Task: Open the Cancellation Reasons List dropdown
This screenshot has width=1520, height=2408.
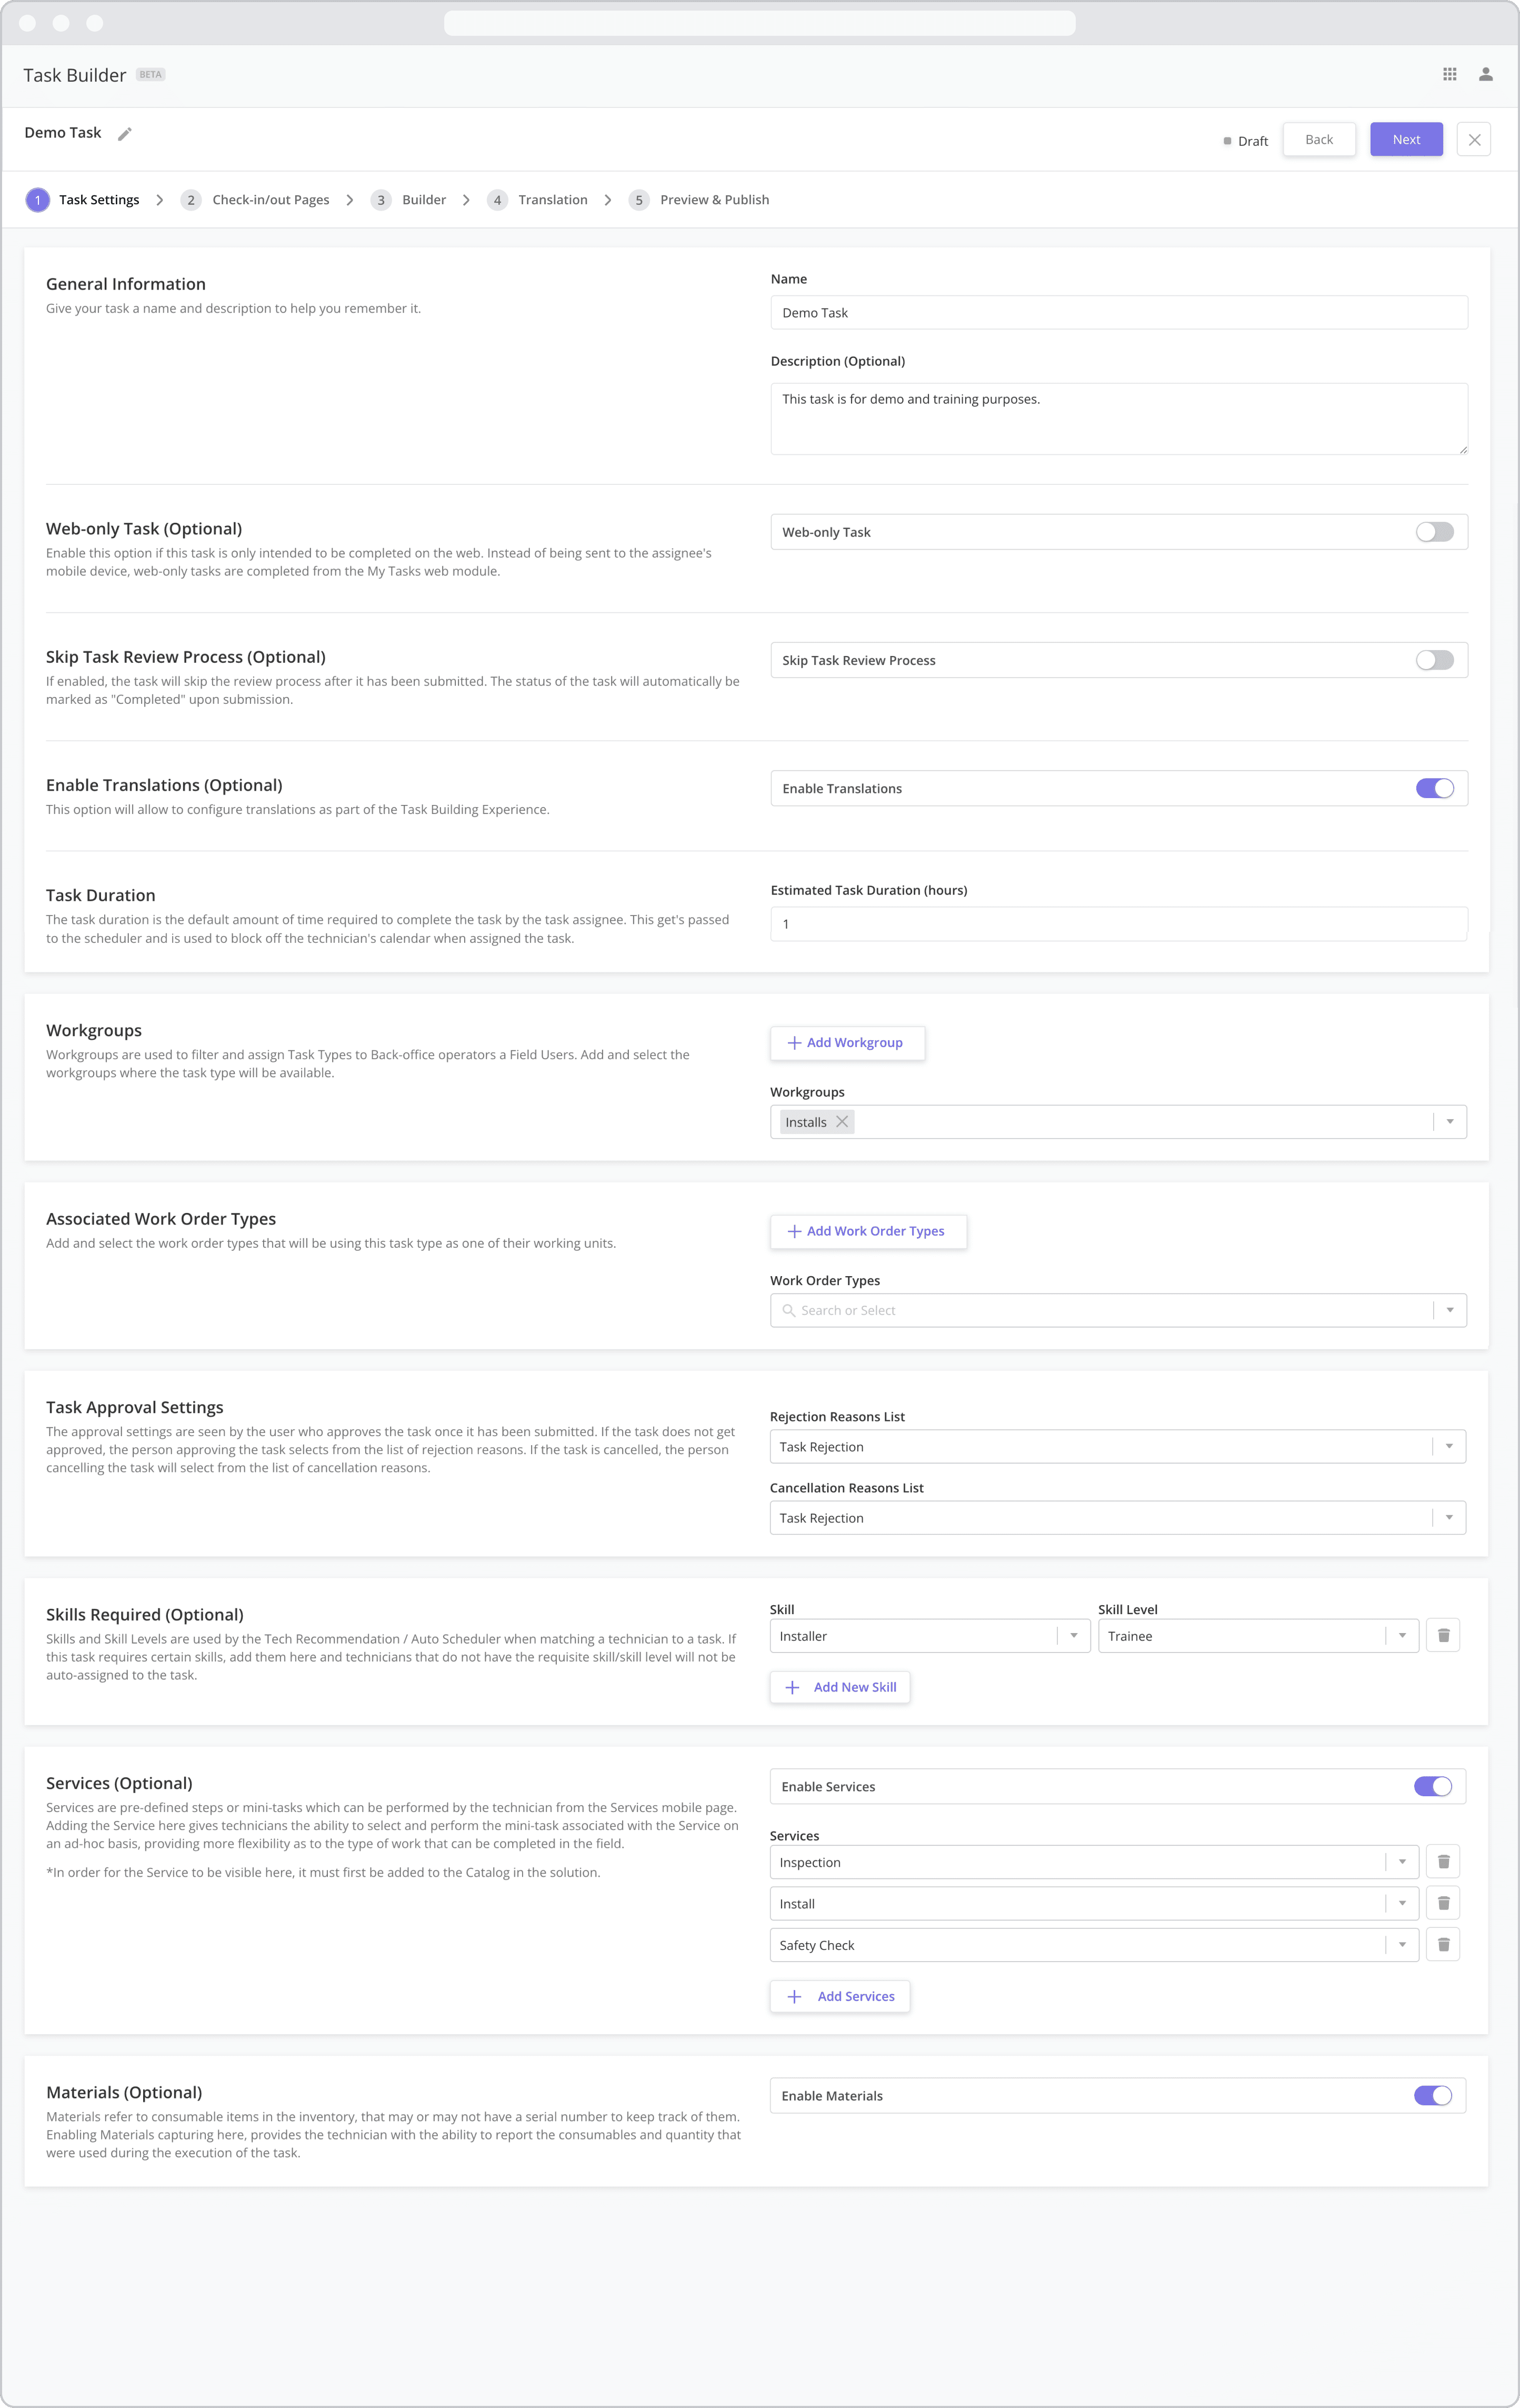Action: tap(1448, 1517)
